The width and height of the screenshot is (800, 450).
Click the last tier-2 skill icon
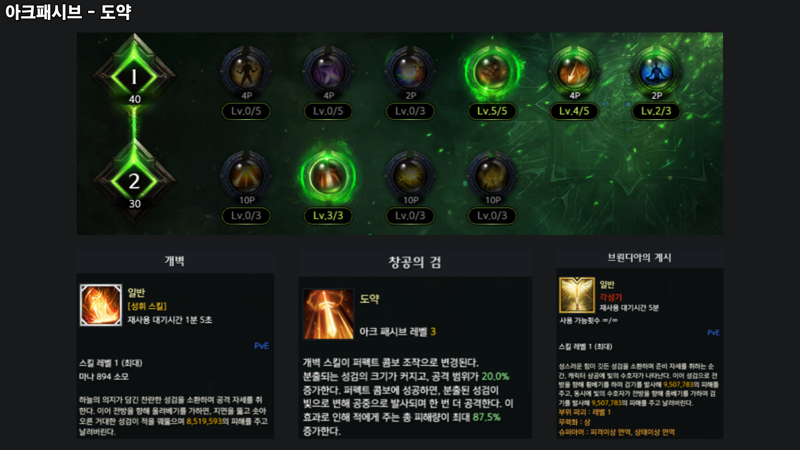pos(492,177)
